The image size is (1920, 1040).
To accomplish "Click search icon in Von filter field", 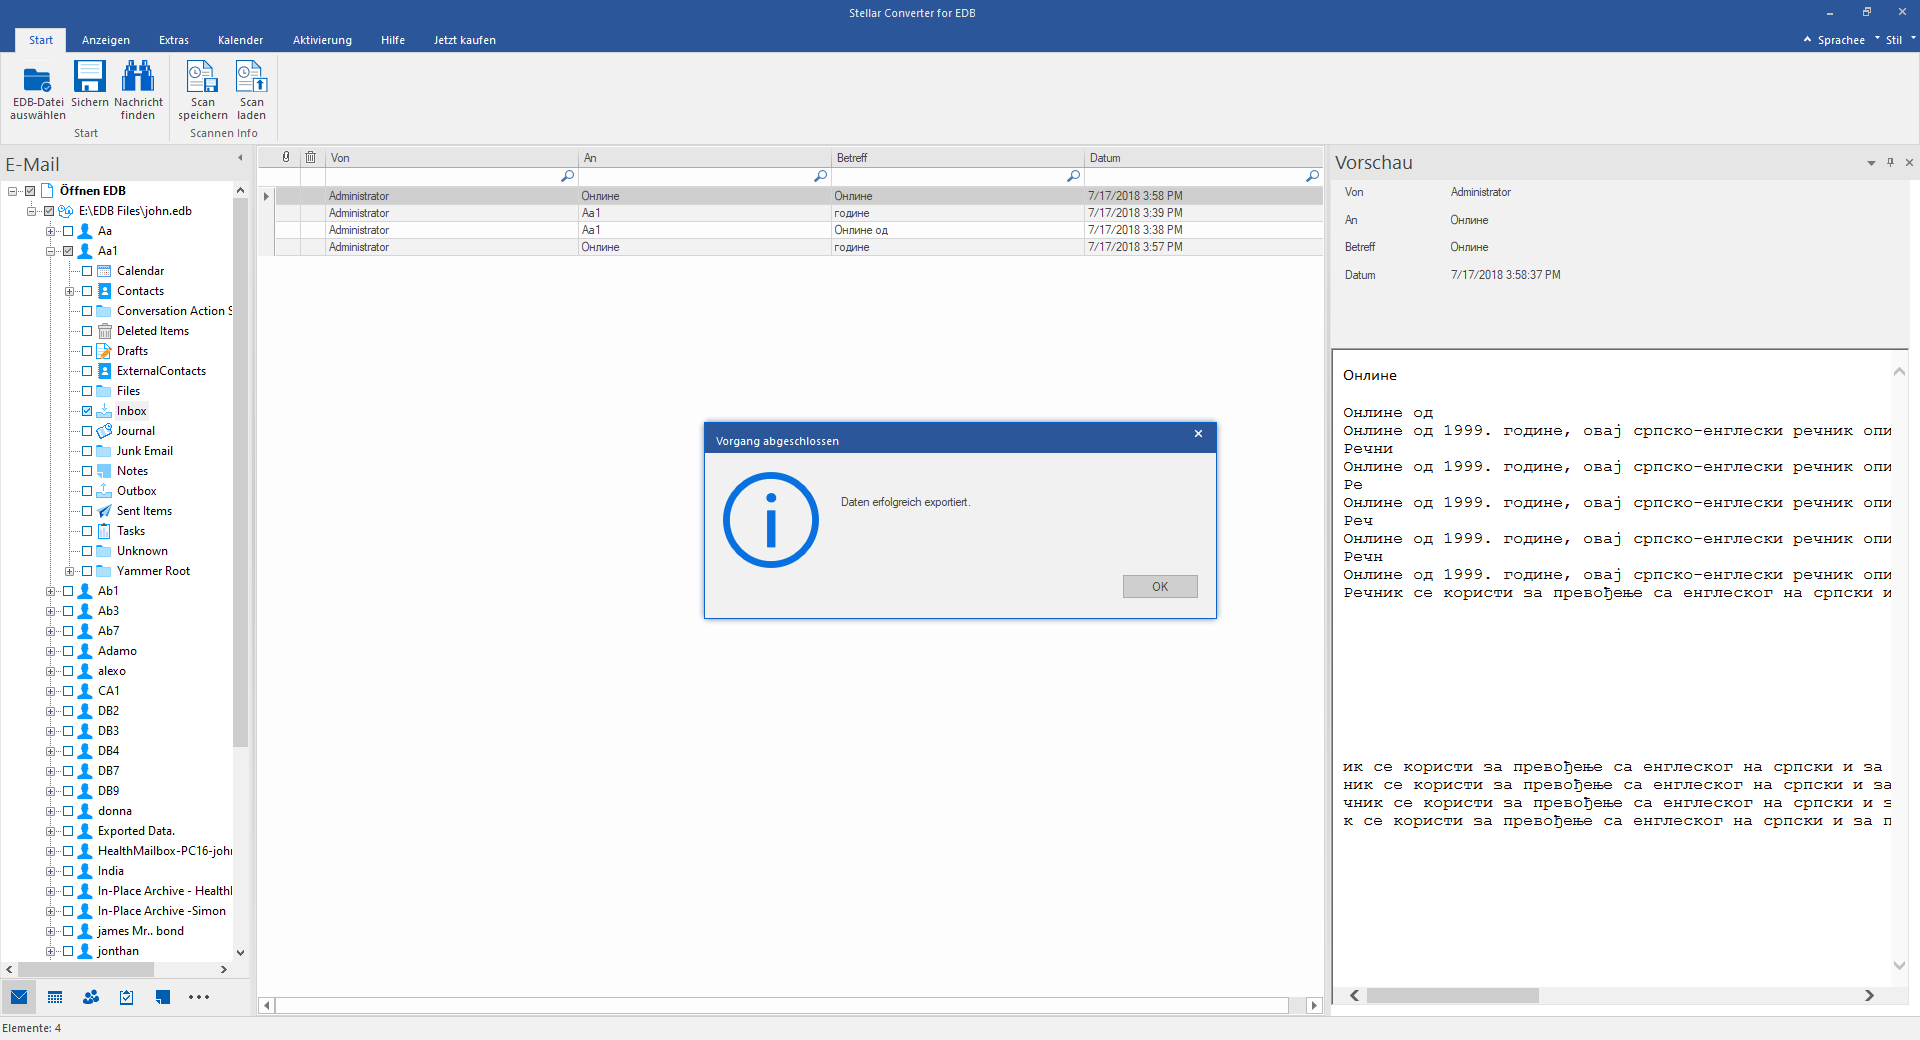I will 567,176.
